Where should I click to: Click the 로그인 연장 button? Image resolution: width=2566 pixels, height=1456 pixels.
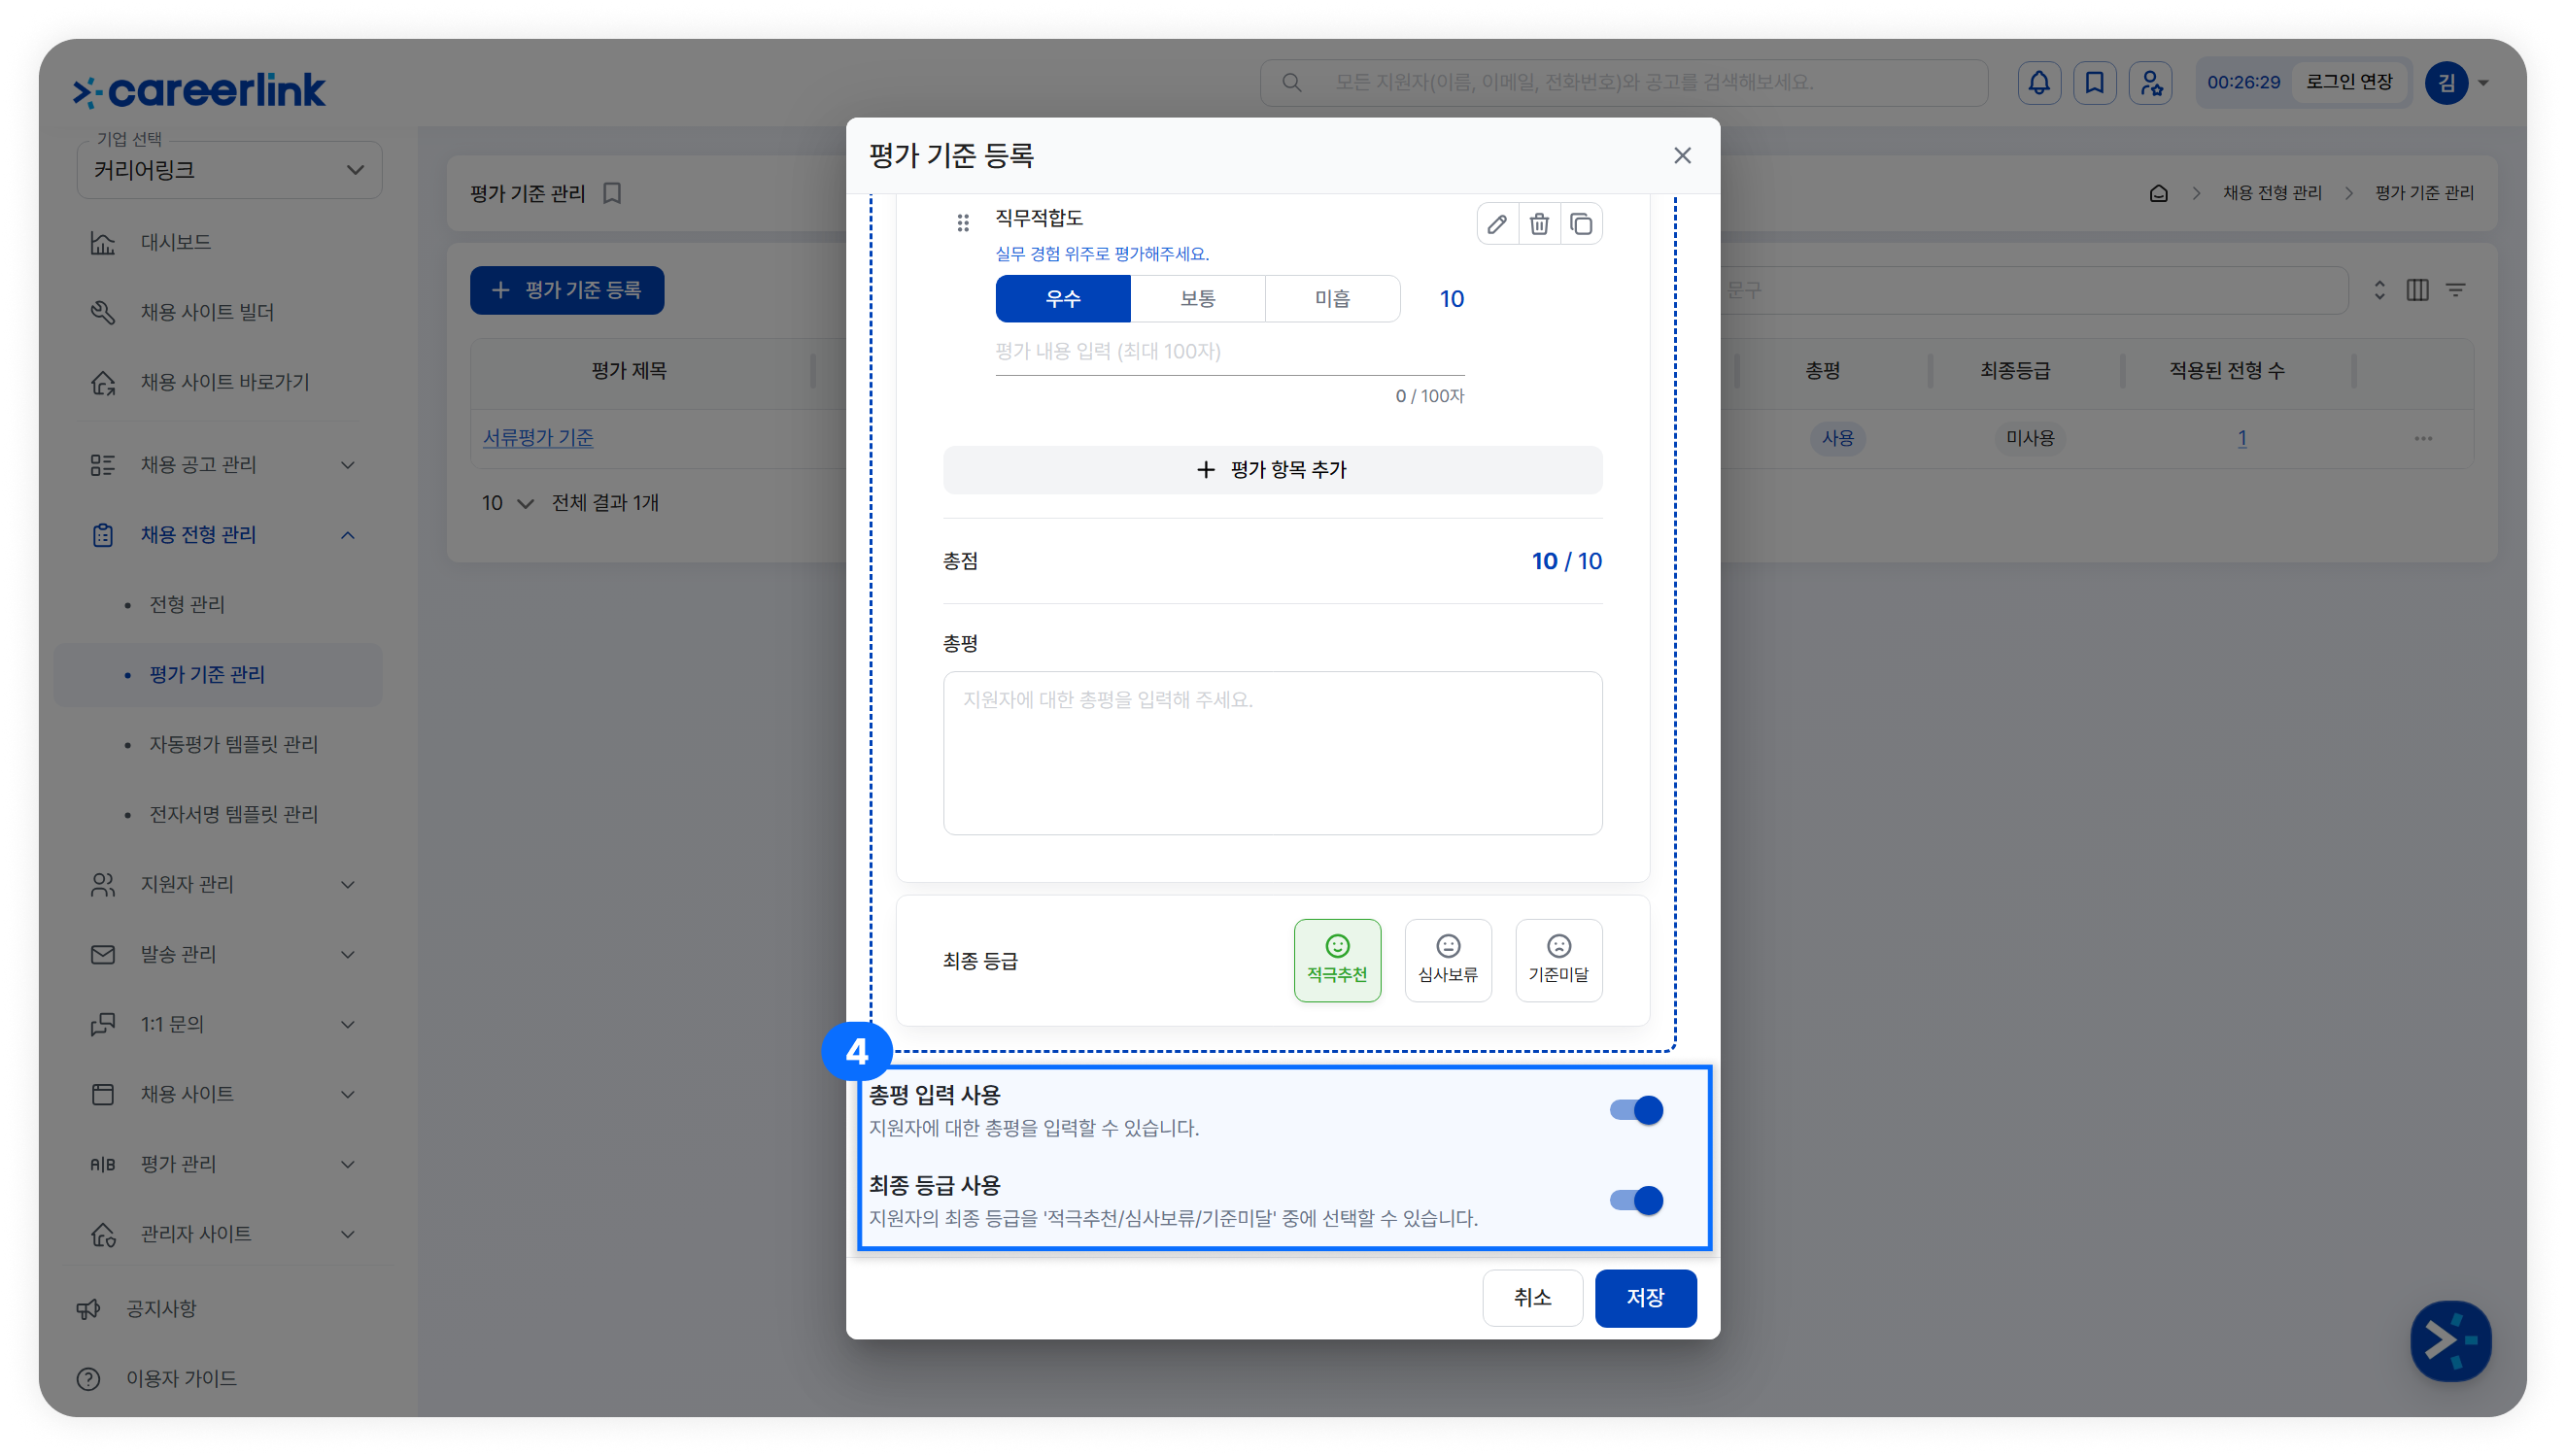pos(2349,83)
